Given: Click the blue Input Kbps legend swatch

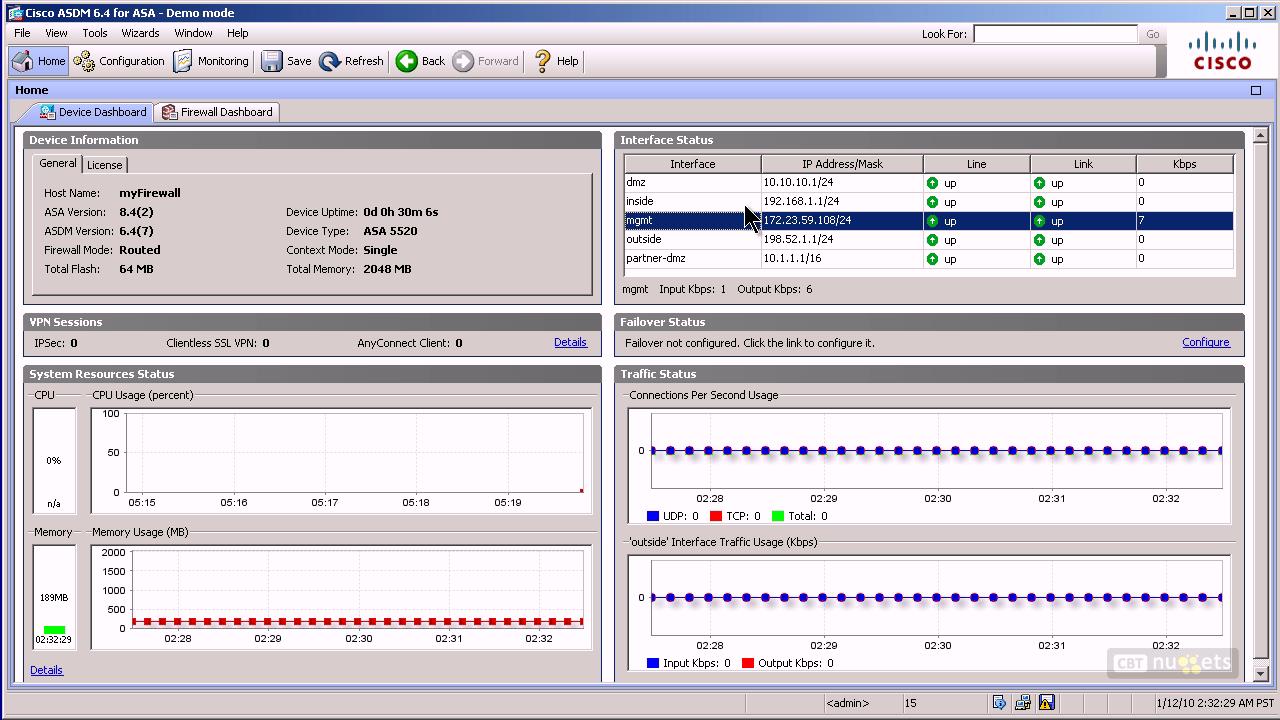Looking at the screenshot, I should pos(653,663).
